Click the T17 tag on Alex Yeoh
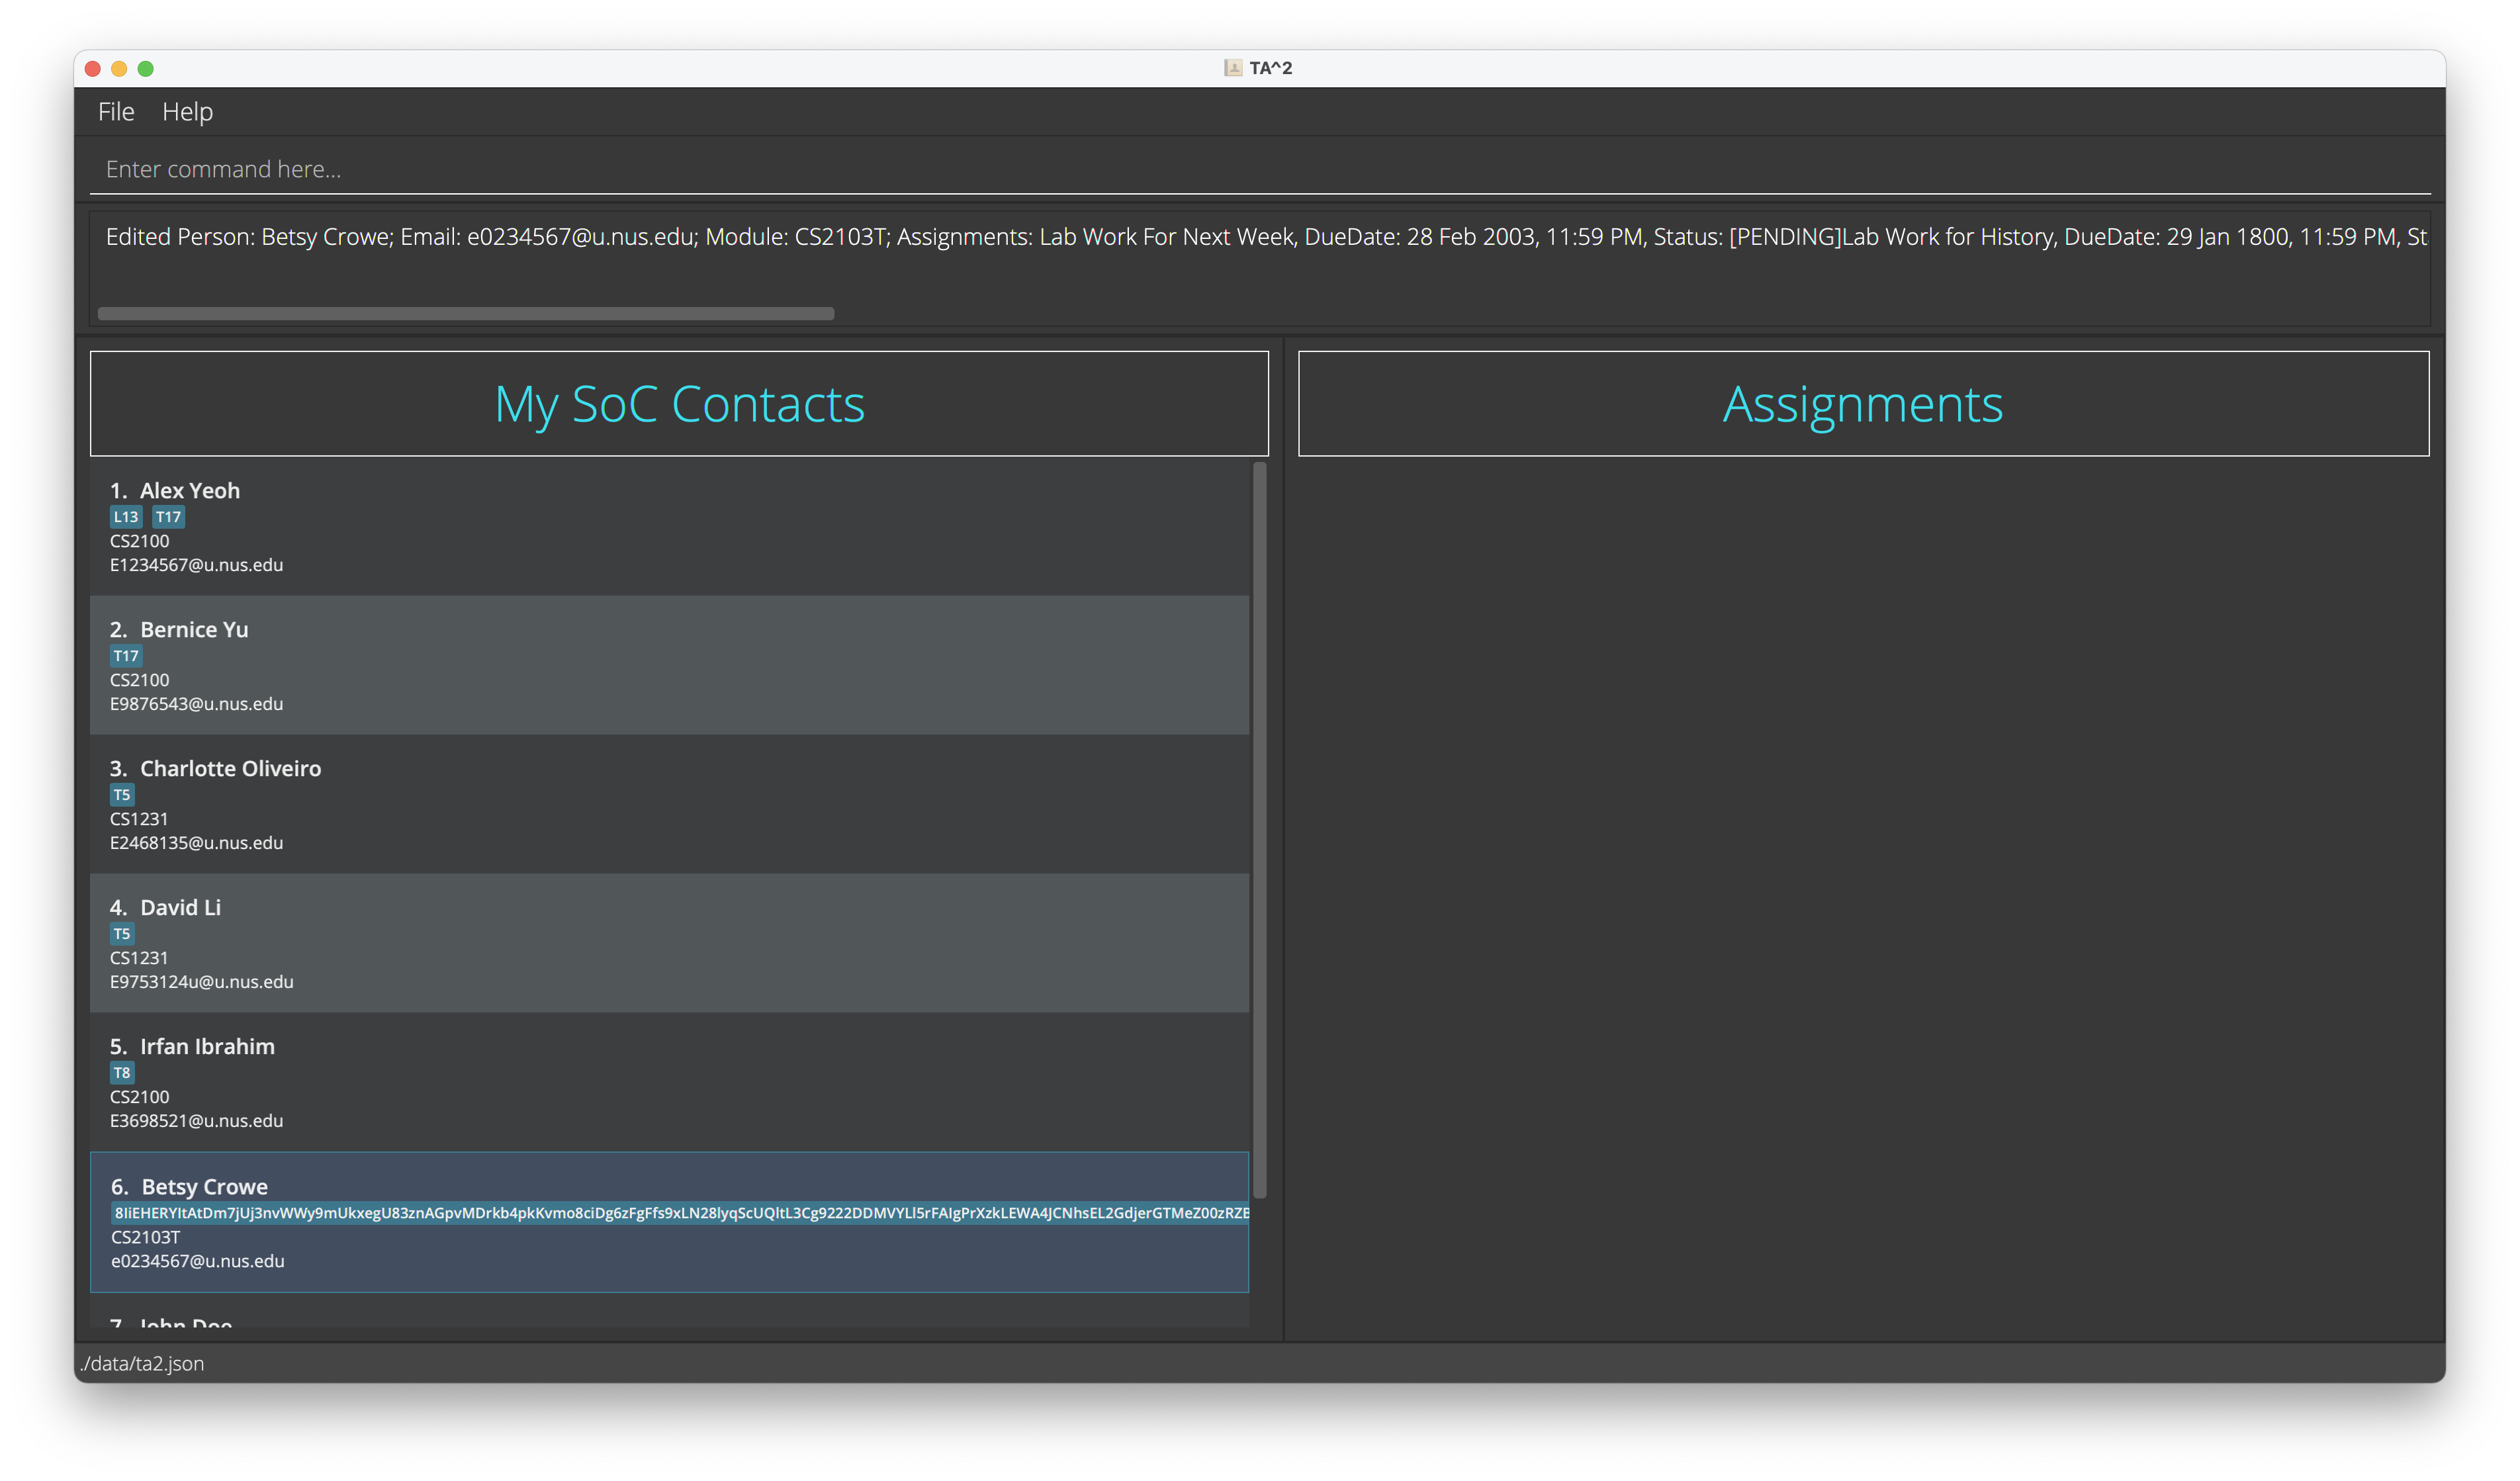The width and height of the screenshot is (2520, 1481). 168,517
